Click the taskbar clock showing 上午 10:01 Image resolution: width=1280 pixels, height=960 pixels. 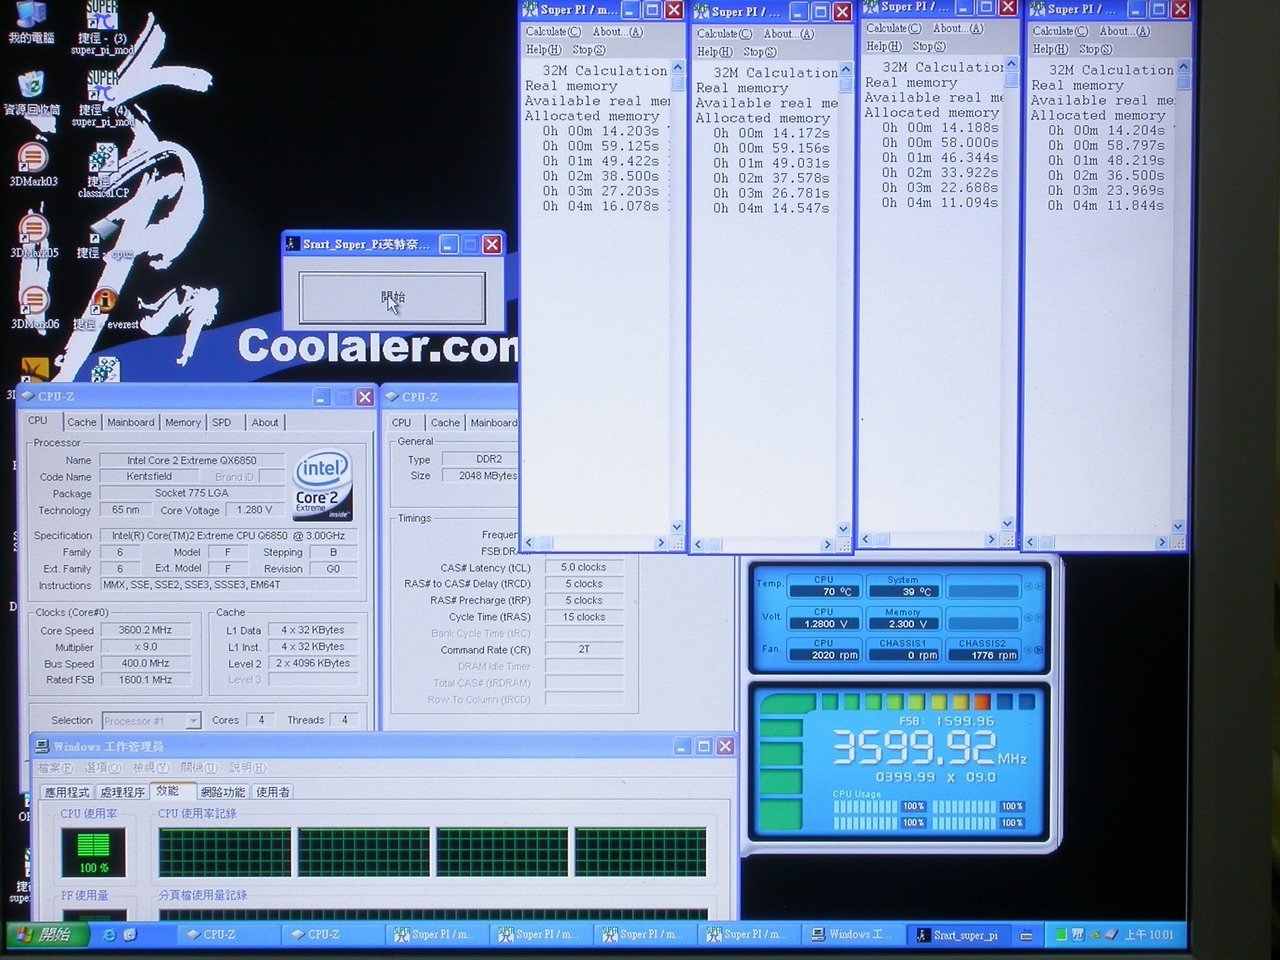[x=1148, y=935]
